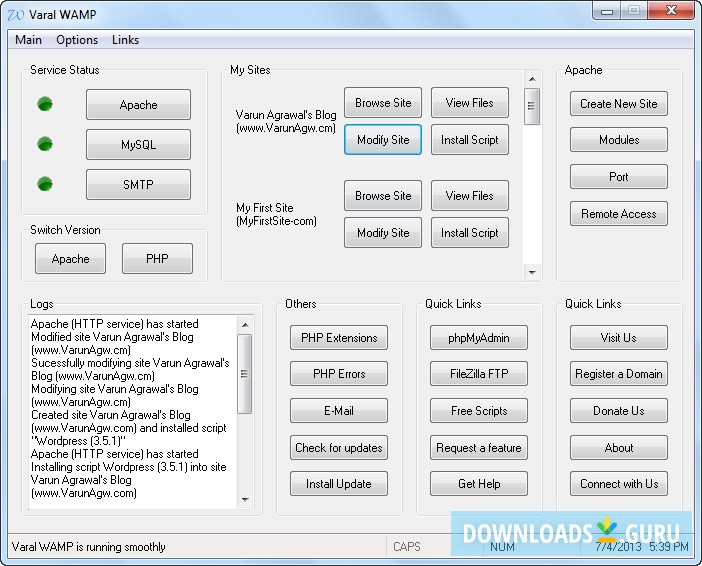Click the My Sites scrollbar thumb

(x=532, y=106)
